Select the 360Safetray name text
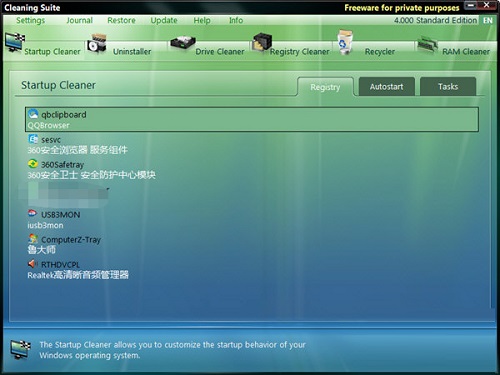The height and width of the screenshot is (375, 500). (62, 165)
